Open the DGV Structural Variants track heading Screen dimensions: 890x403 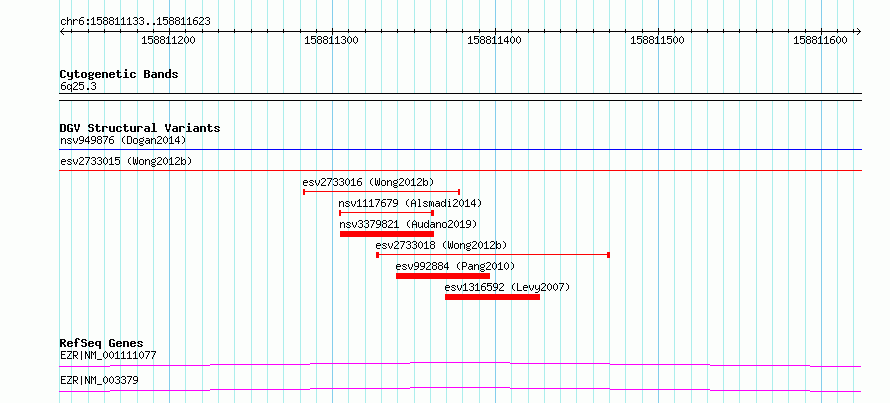tap(140, 128)
